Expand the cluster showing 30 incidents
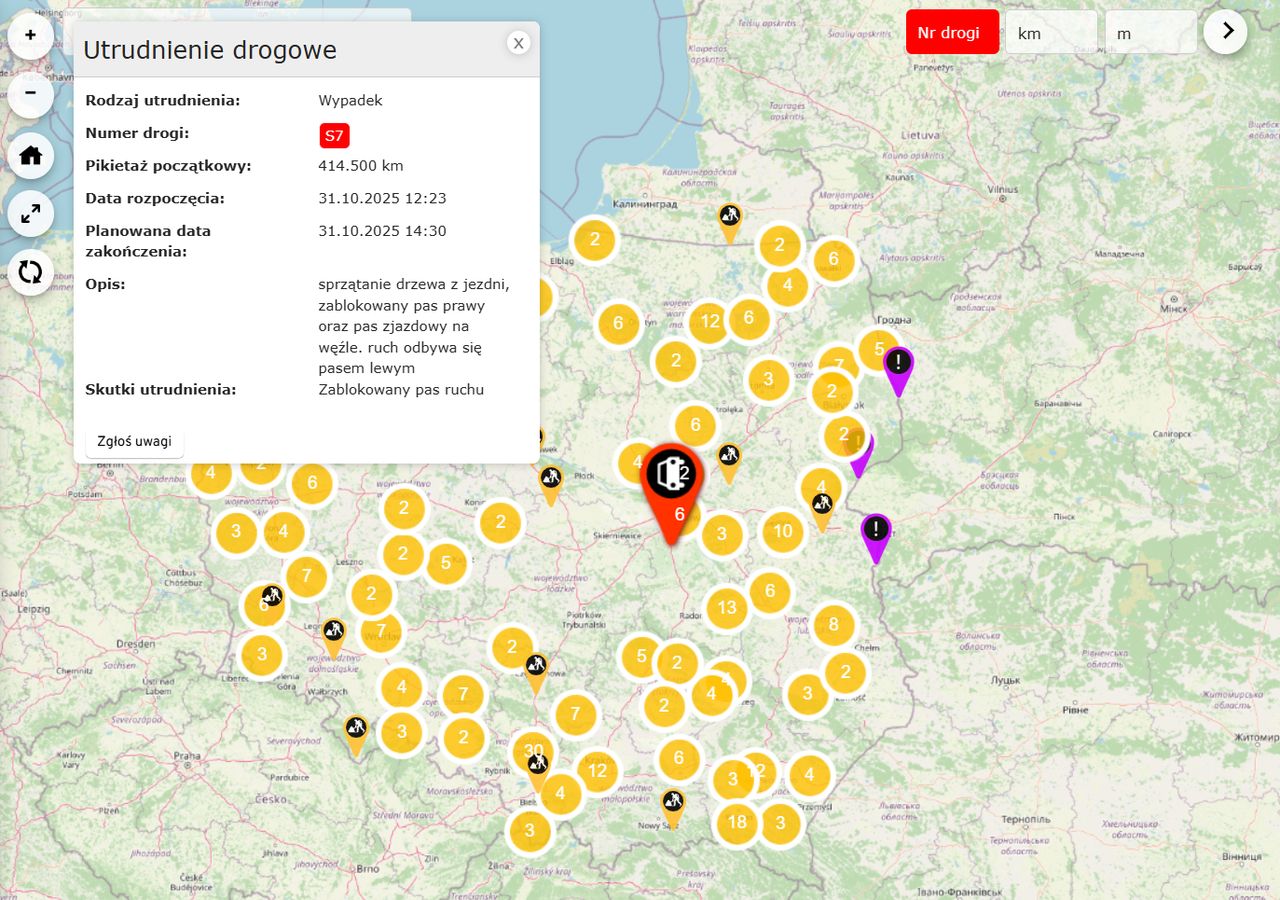Screen dimensions: 1280x900 pos(534,749)
